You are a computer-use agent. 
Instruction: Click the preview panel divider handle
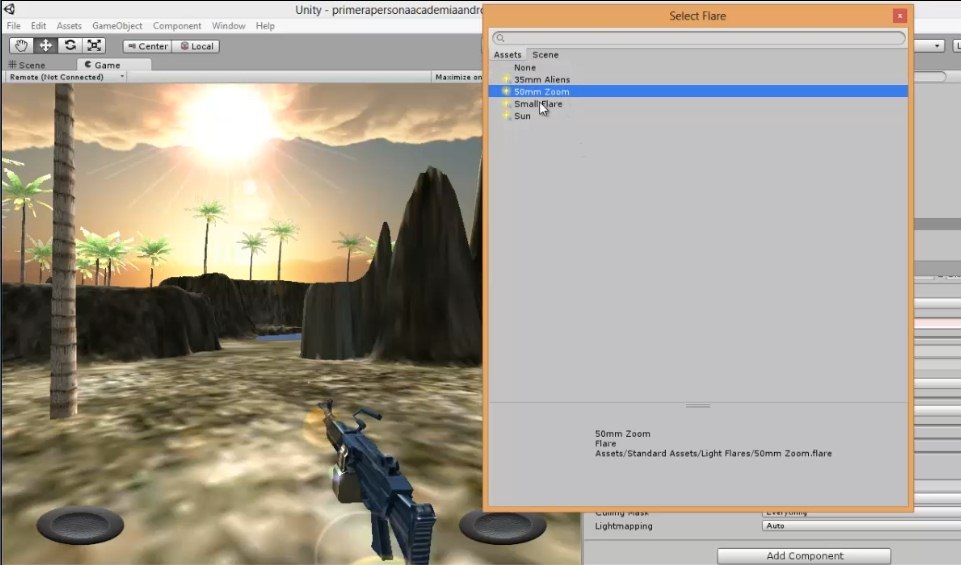point(698,406)
